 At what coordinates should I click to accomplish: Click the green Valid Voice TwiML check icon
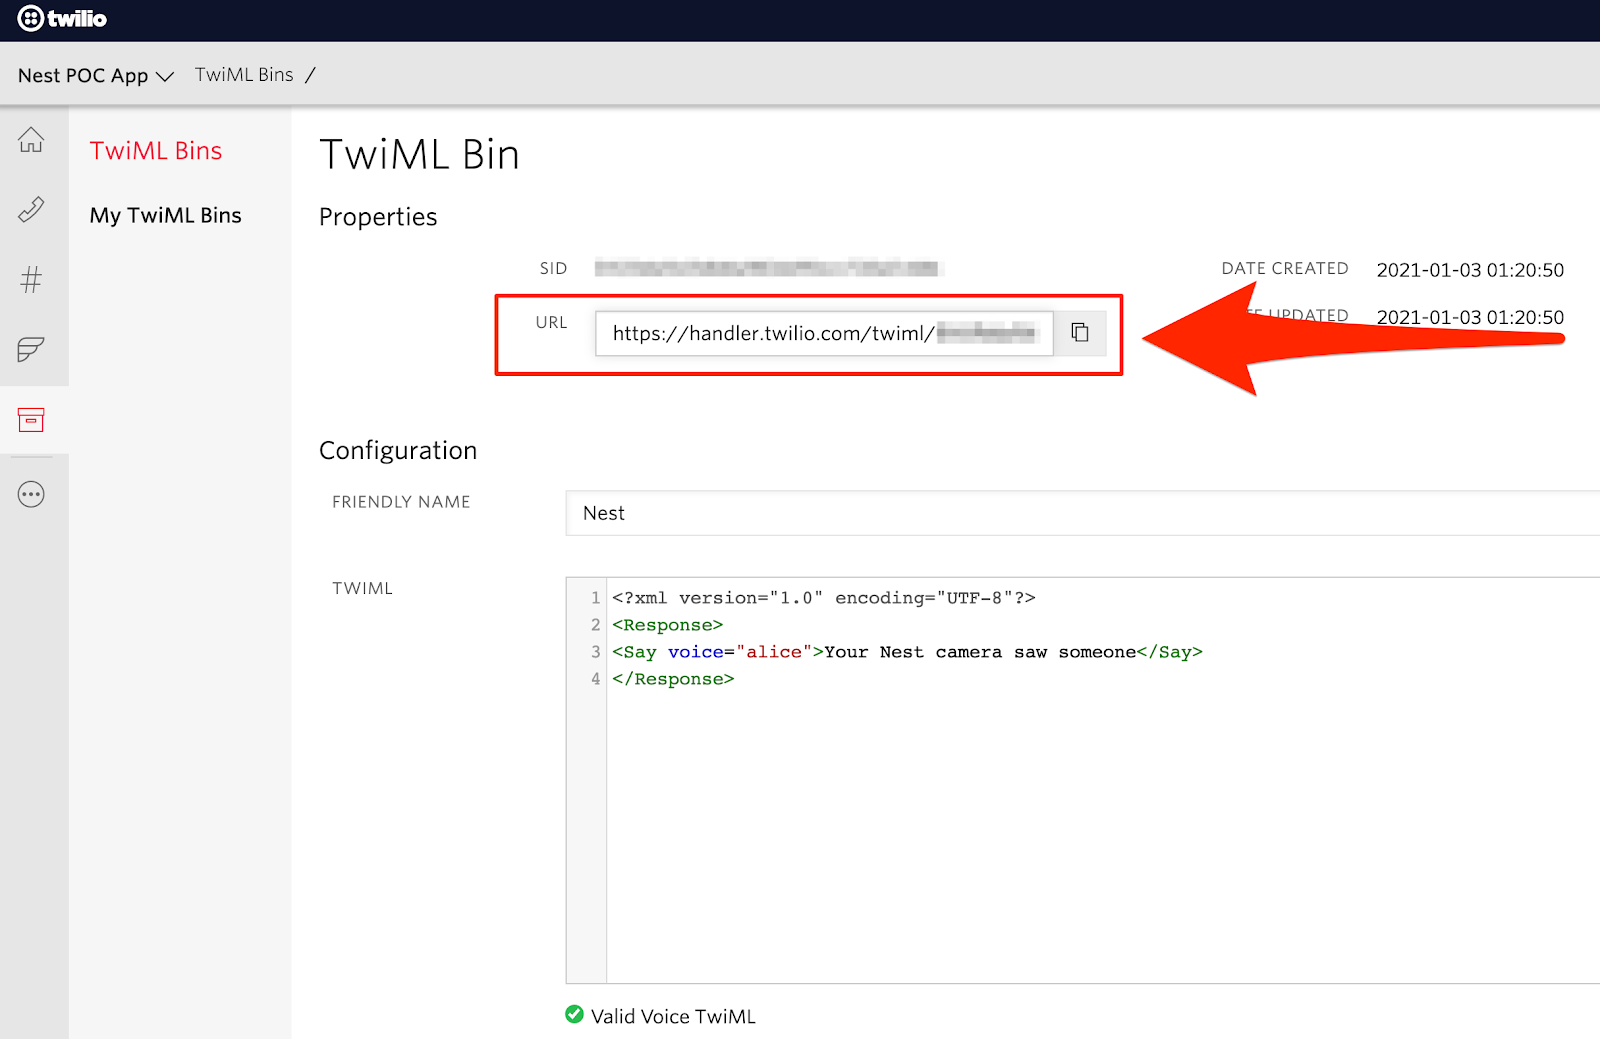click(574, 1014)
